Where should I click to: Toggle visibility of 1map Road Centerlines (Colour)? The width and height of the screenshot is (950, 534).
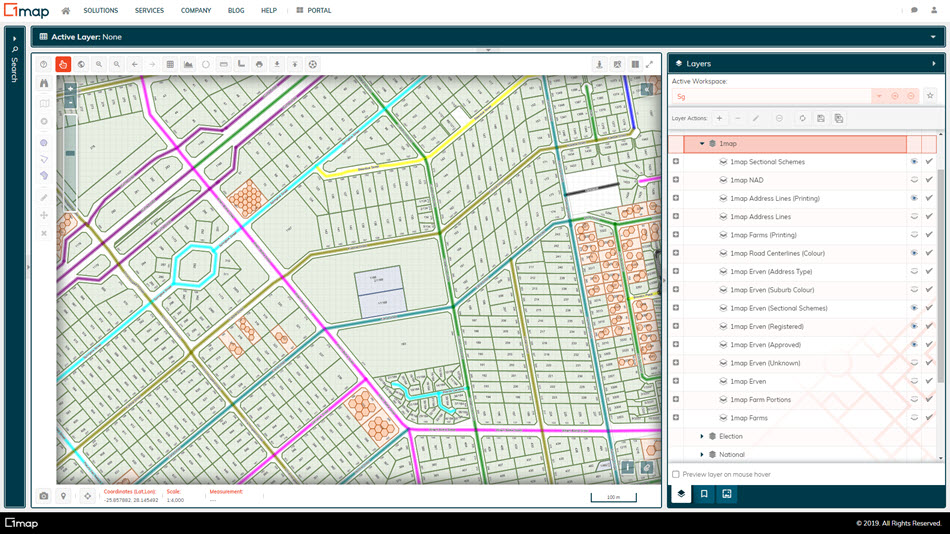tap(914, 253)
